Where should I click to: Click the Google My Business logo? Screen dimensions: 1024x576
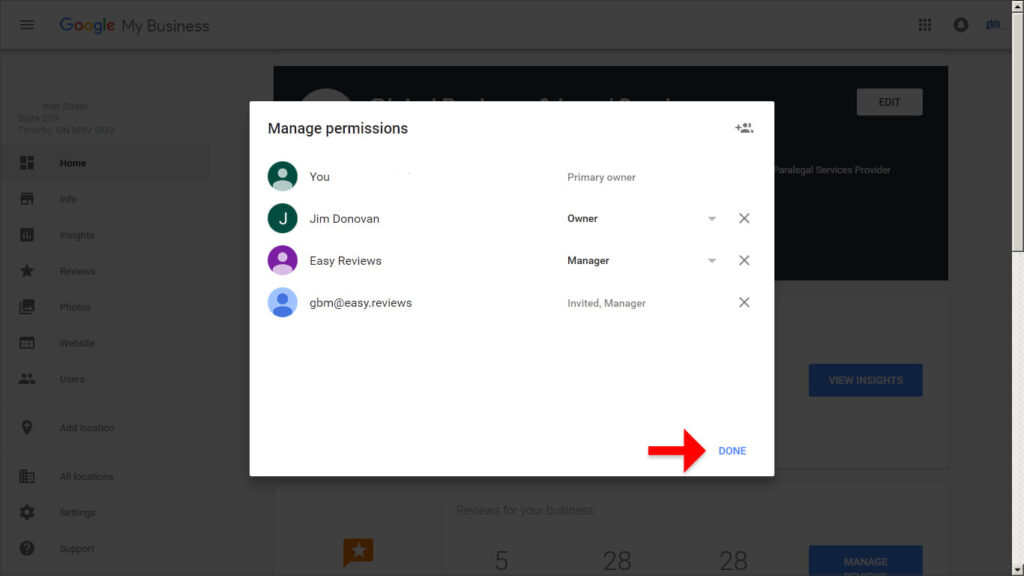(134, 25)
